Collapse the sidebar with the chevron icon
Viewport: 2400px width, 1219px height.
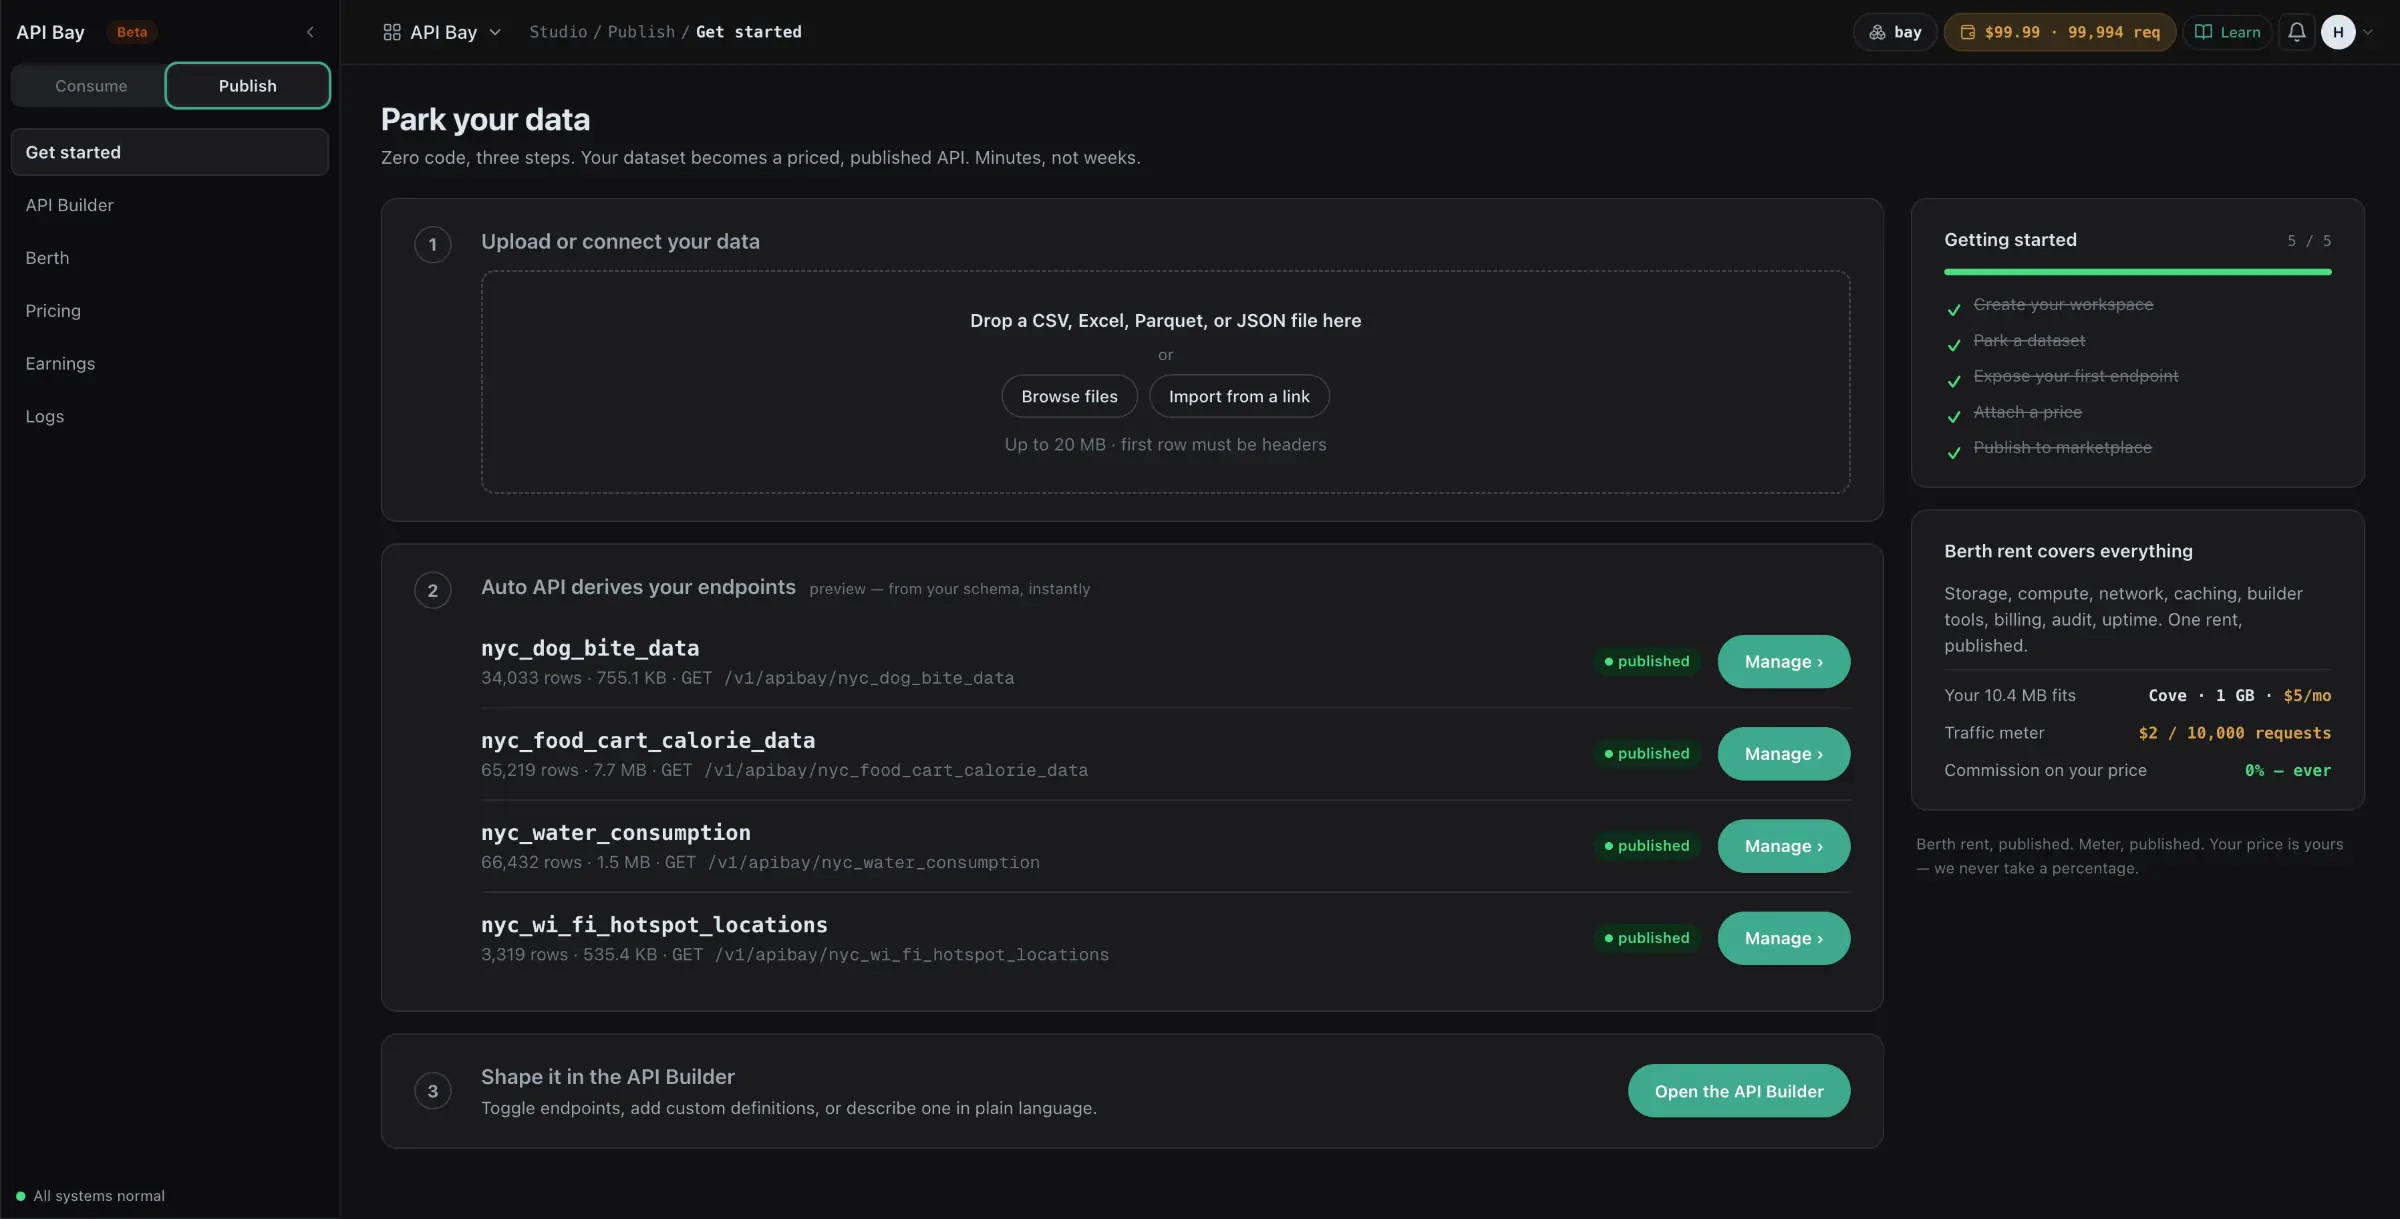(x=310, y=32)
